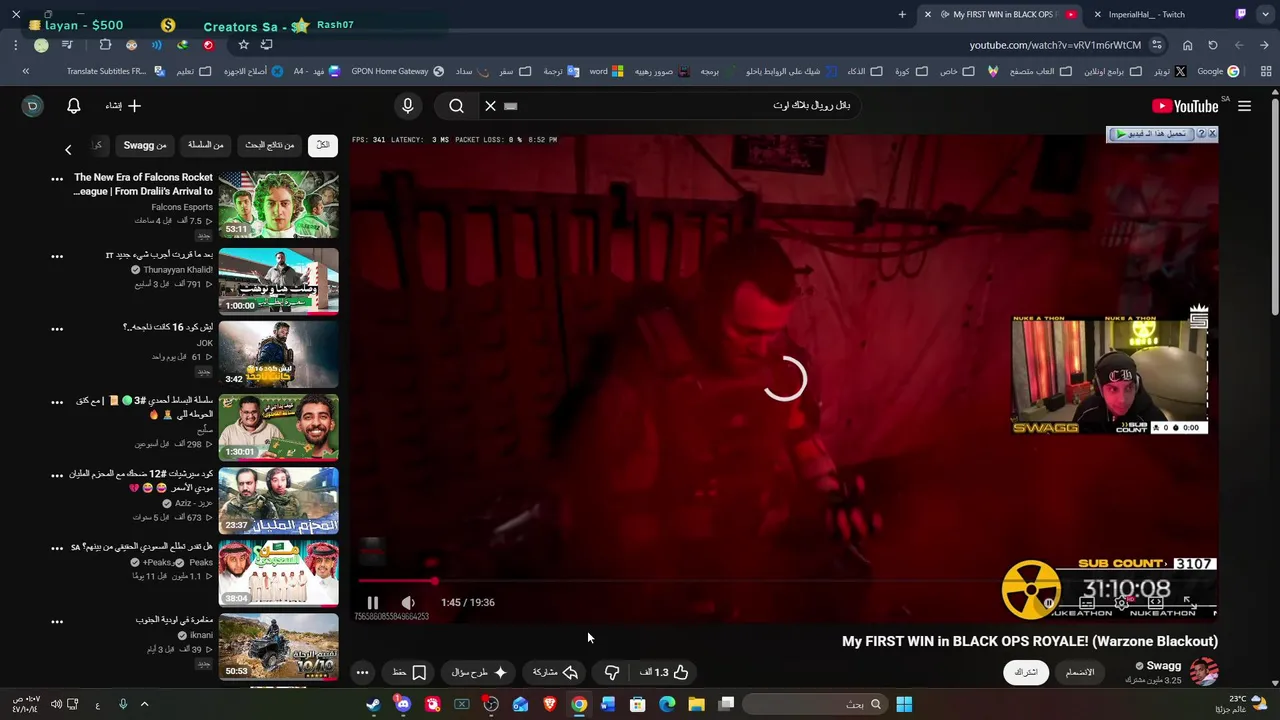Open File Explorer from taskbar
1280x720 pixels.
coord(697,705)
